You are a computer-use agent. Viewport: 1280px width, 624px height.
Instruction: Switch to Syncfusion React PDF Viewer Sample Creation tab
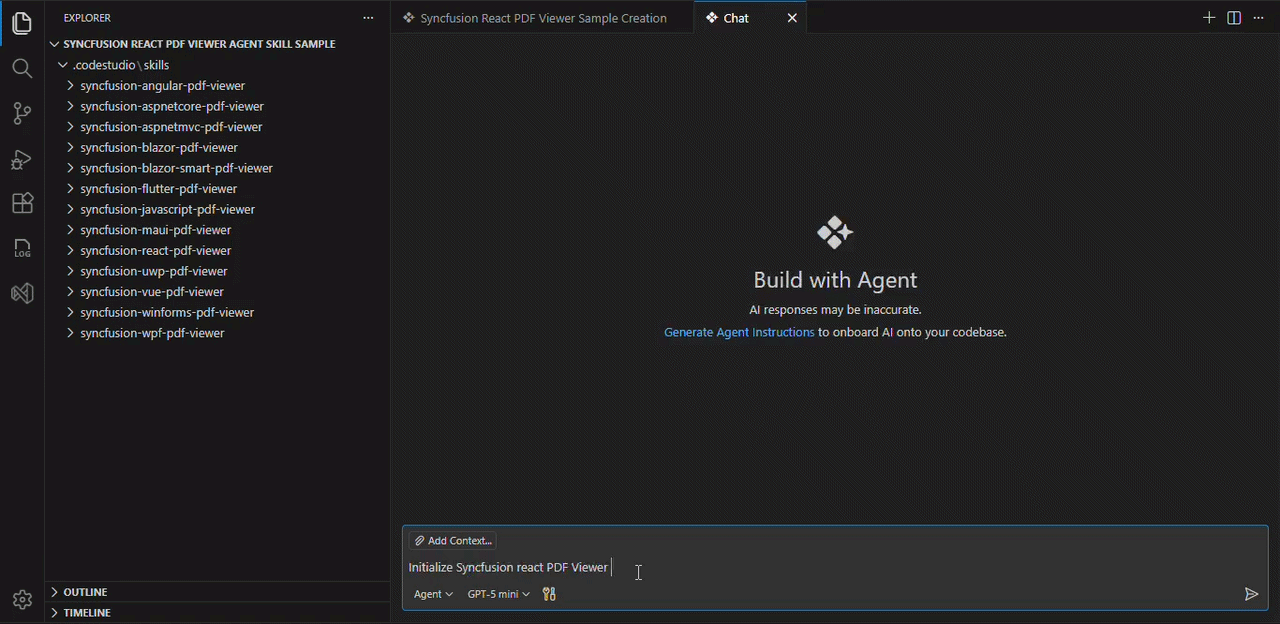pos(534,18)
